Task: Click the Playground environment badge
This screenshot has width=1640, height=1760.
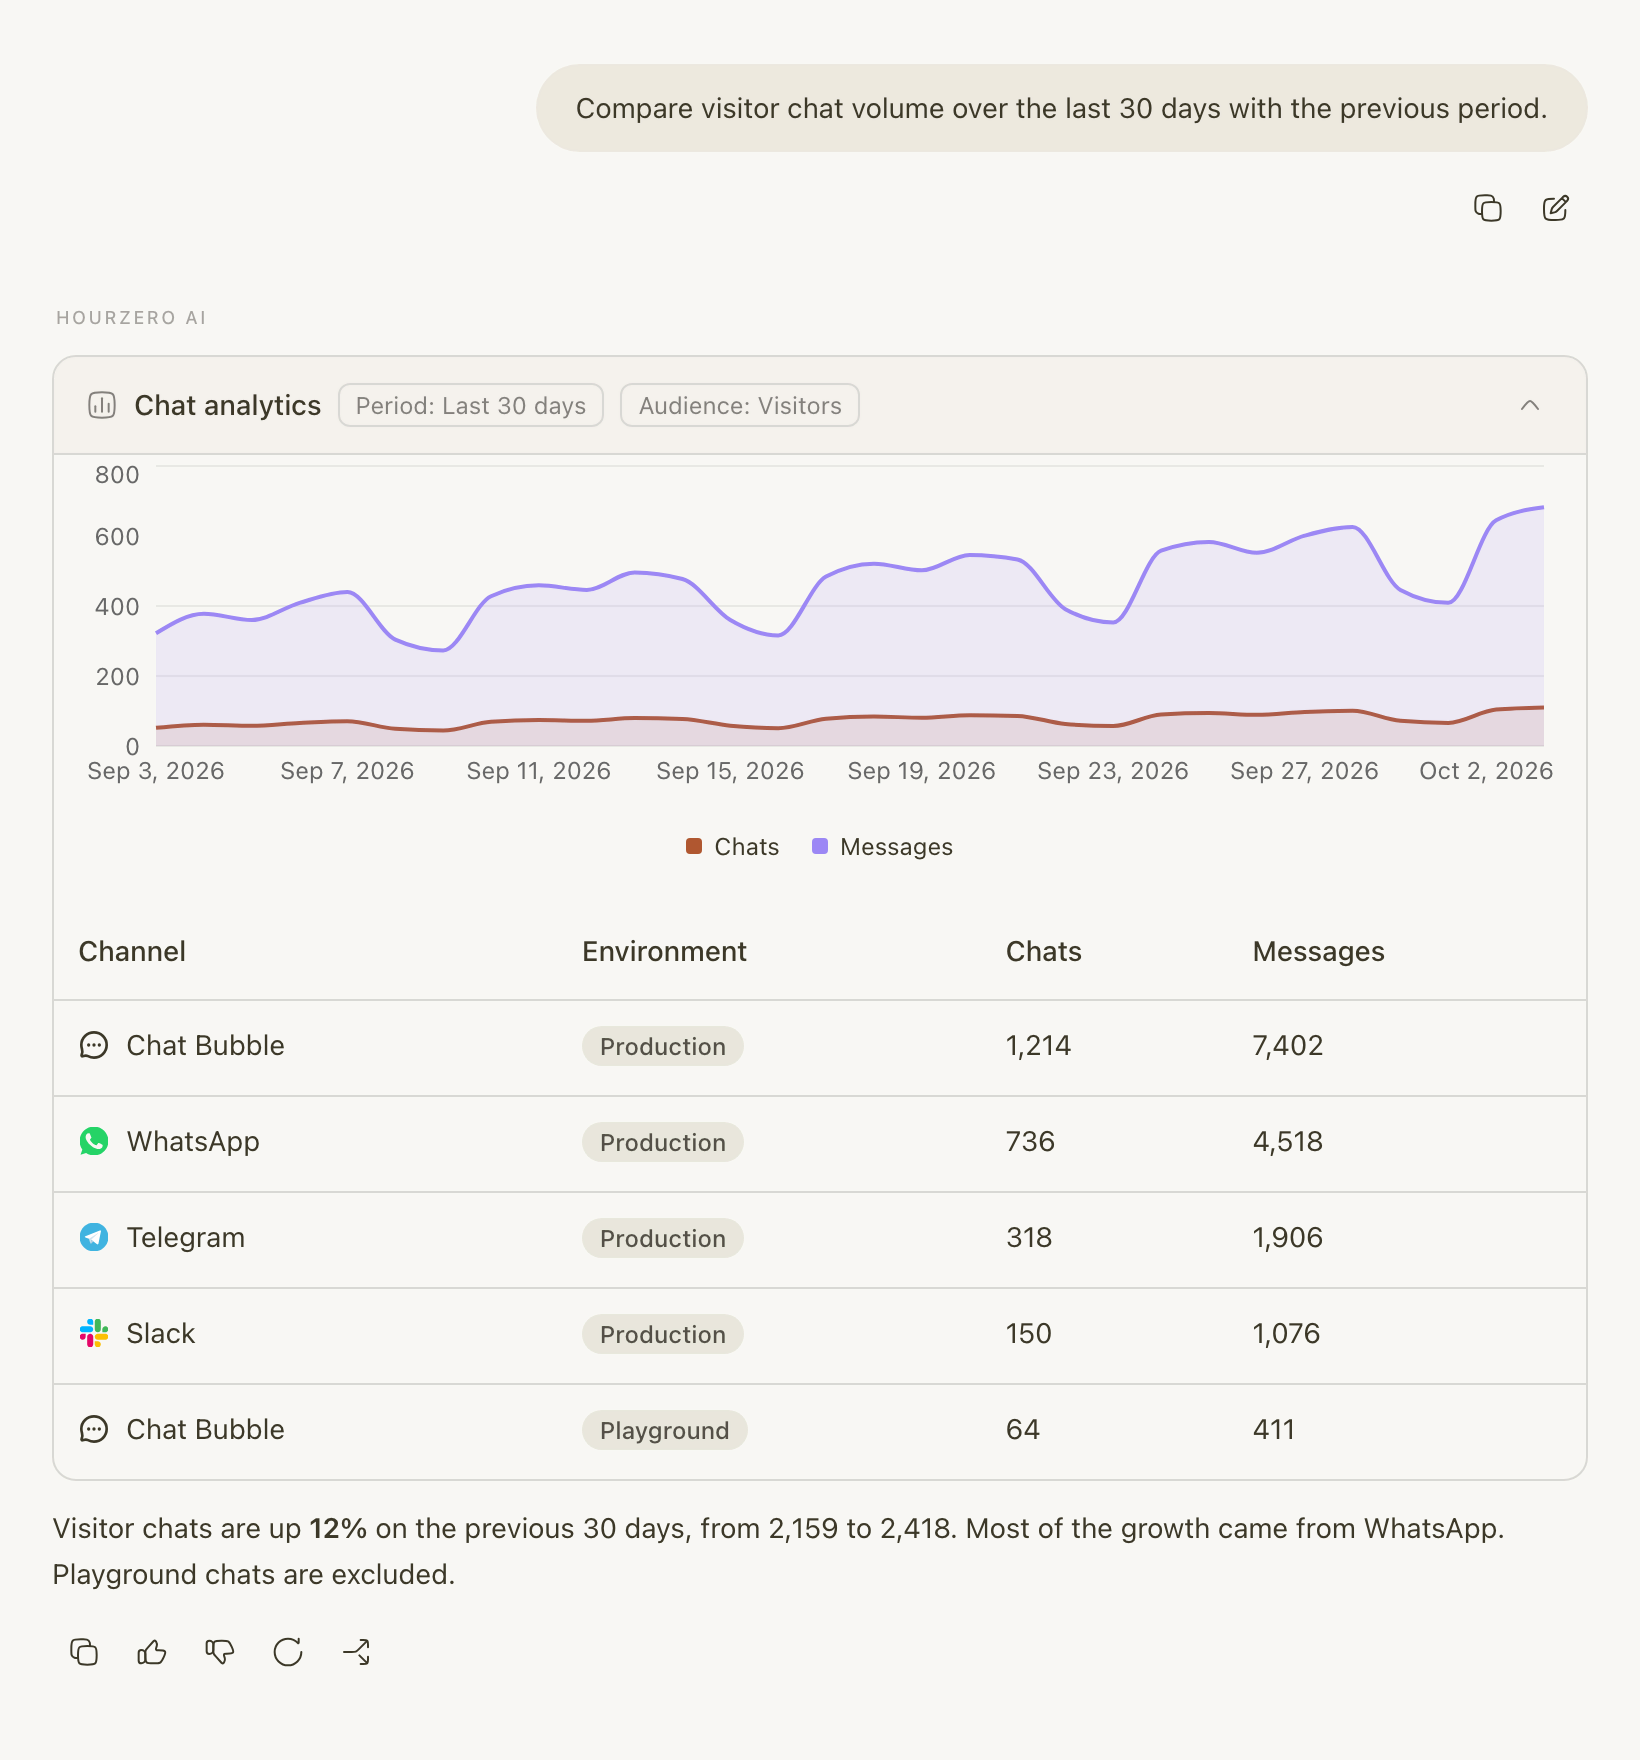Action: [x=665, y=1430]
